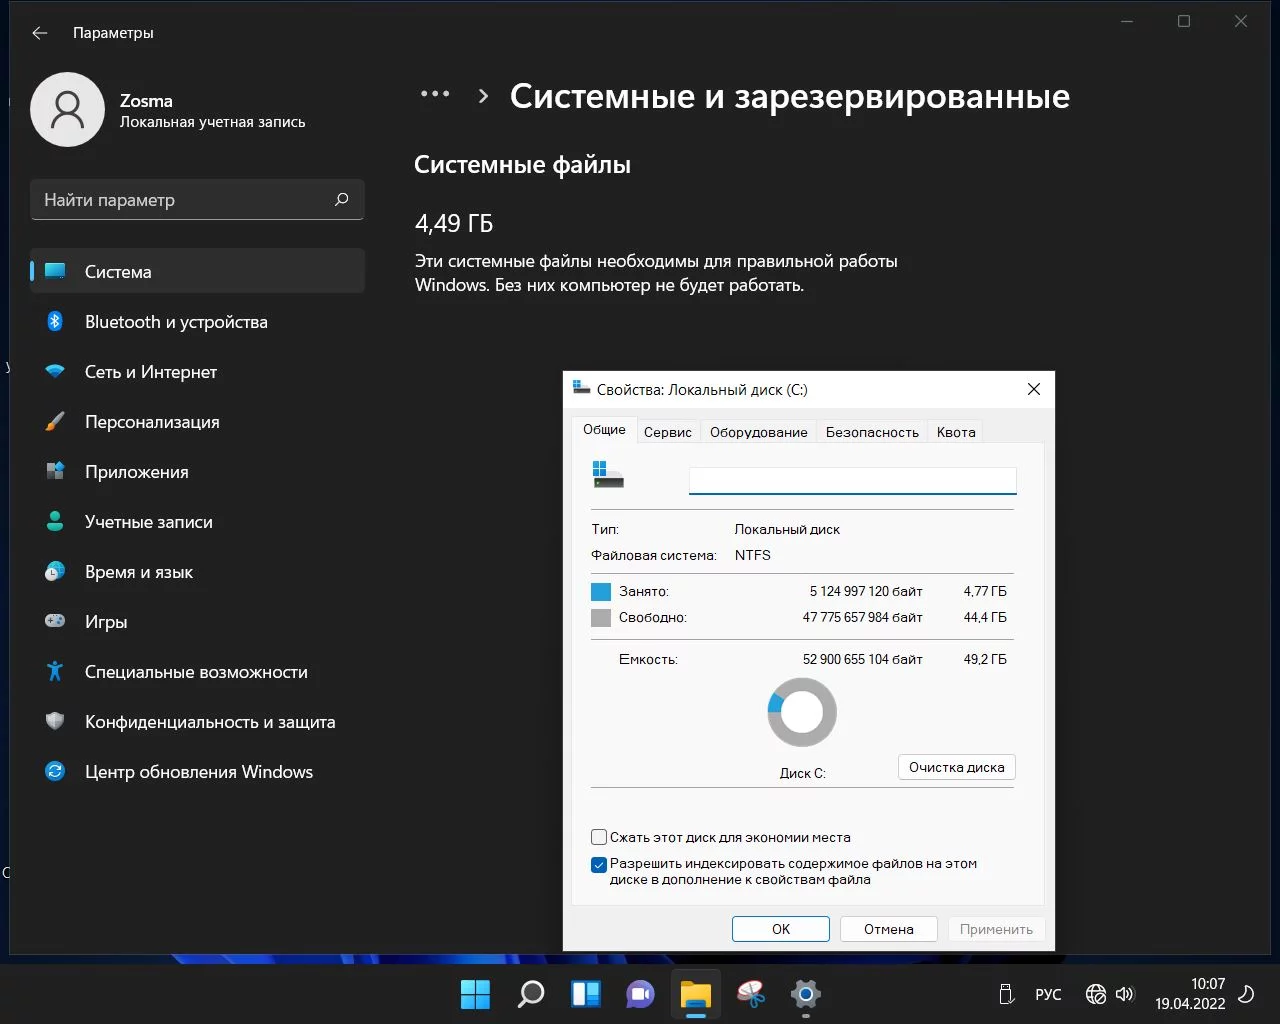The image size is (1280, 1024).
Task: Open the Chat app on the taskbar
Action: pyautogui.click(x=640, y=994)
